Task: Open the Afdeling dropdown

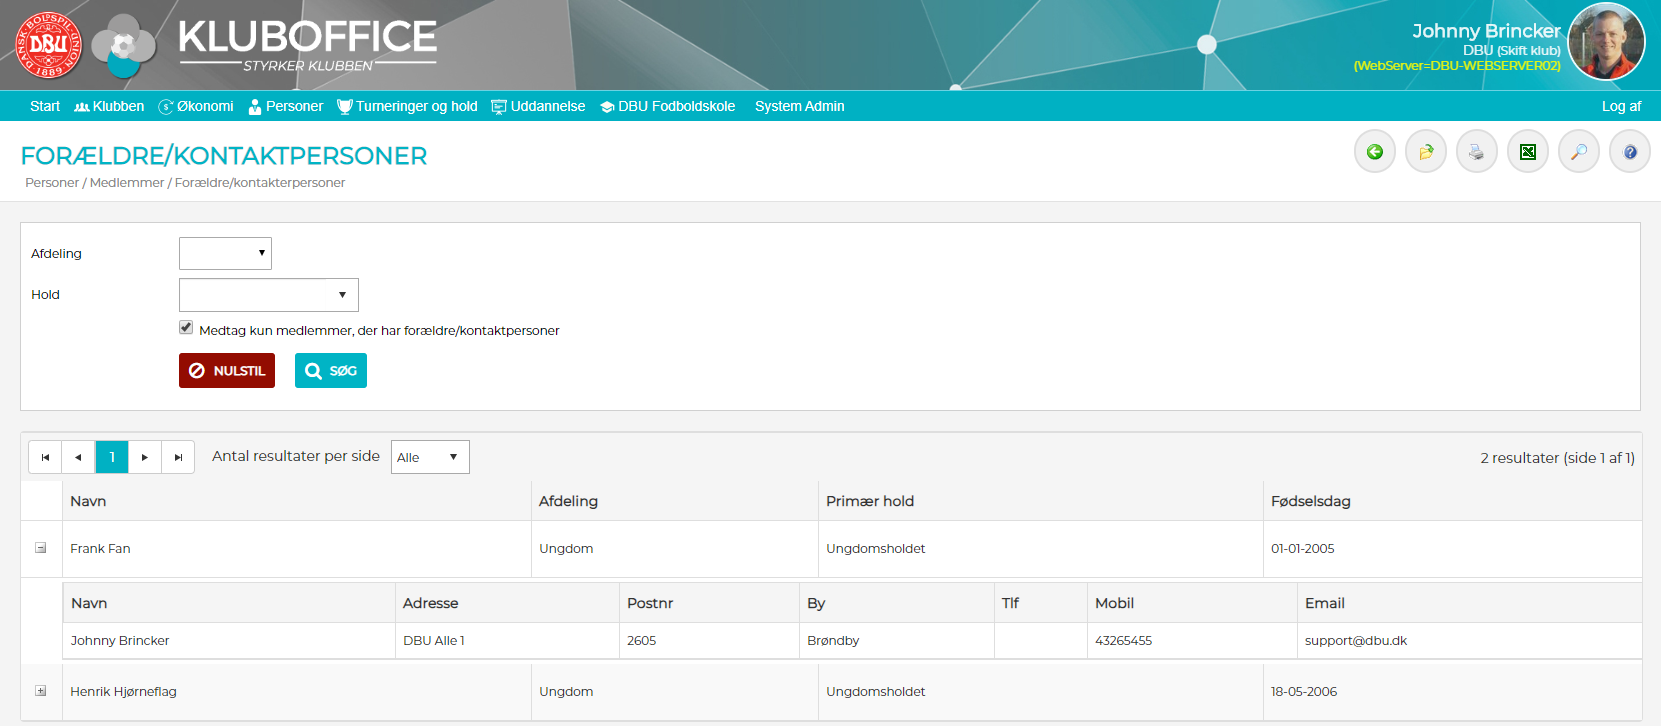Action: coord(225,253)
